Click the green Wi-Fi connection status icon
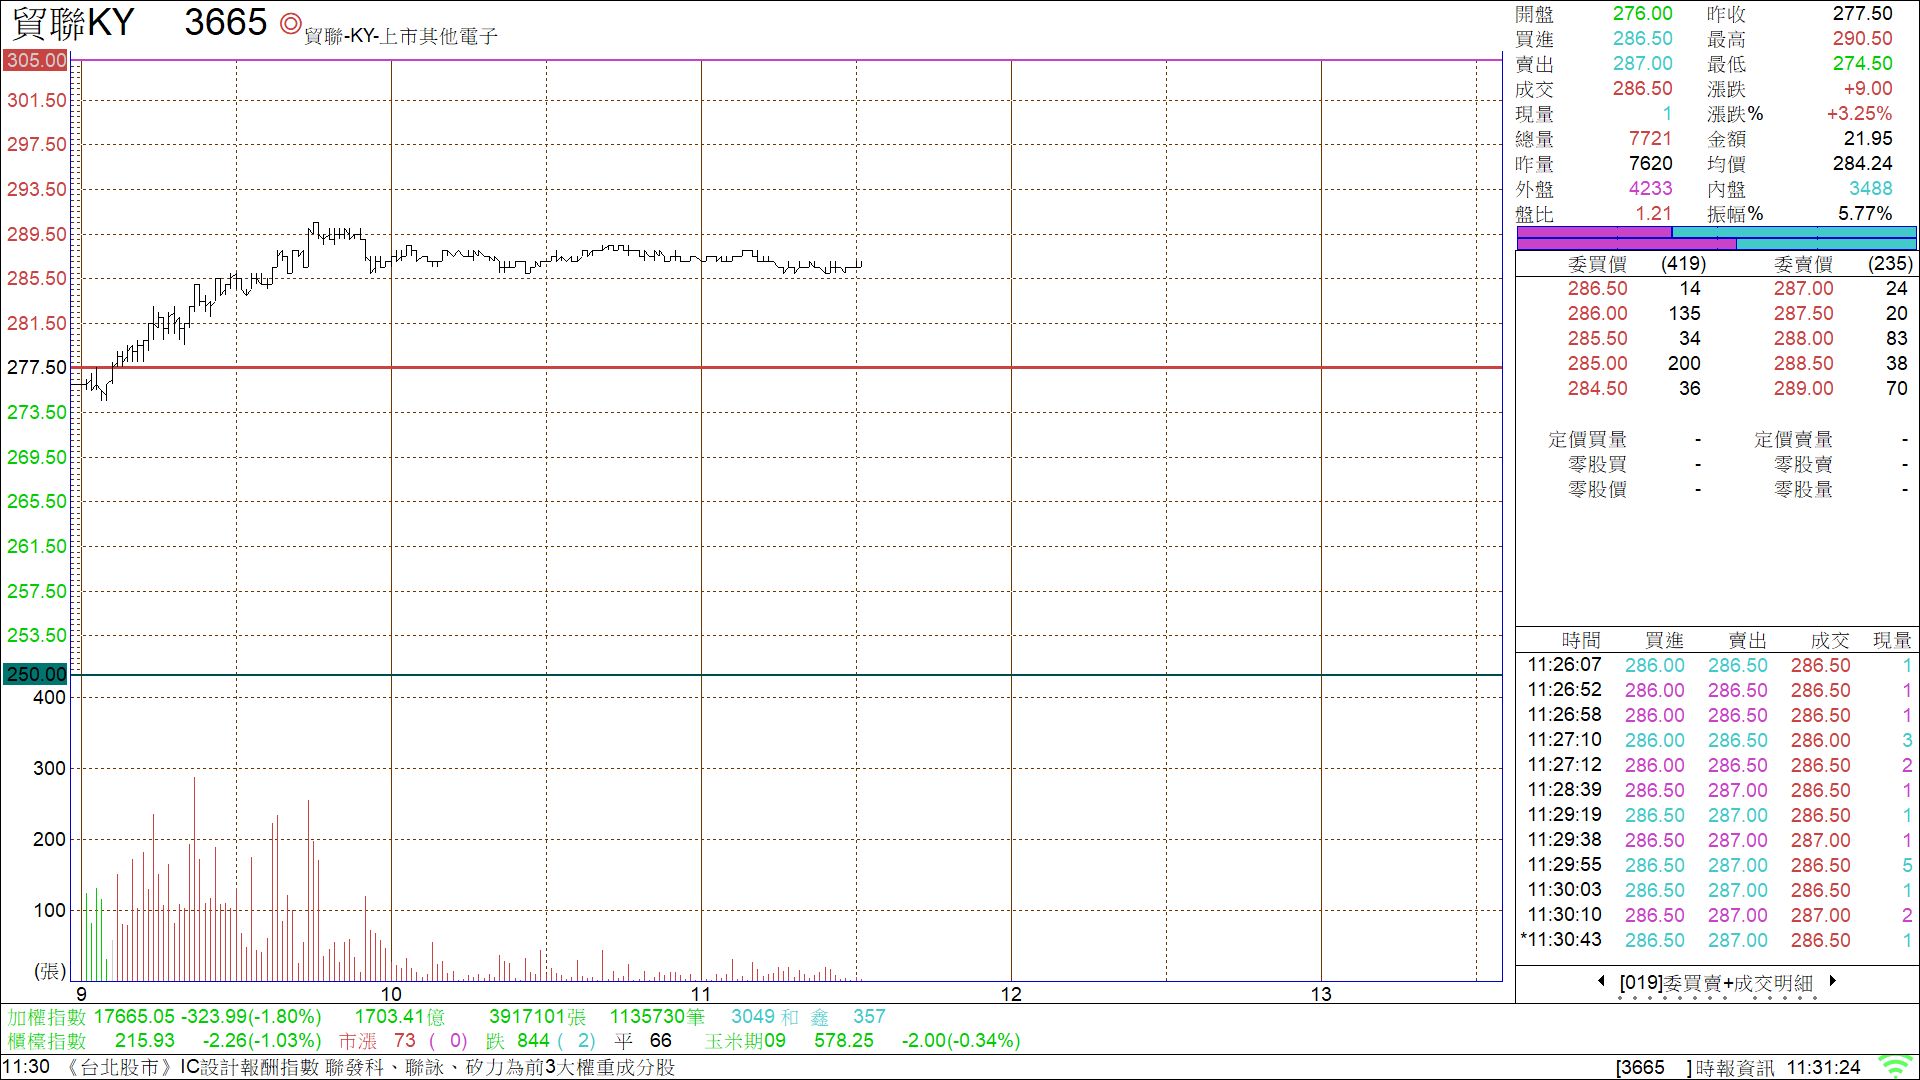 pyautogui.click(x=1895, y=1066)
